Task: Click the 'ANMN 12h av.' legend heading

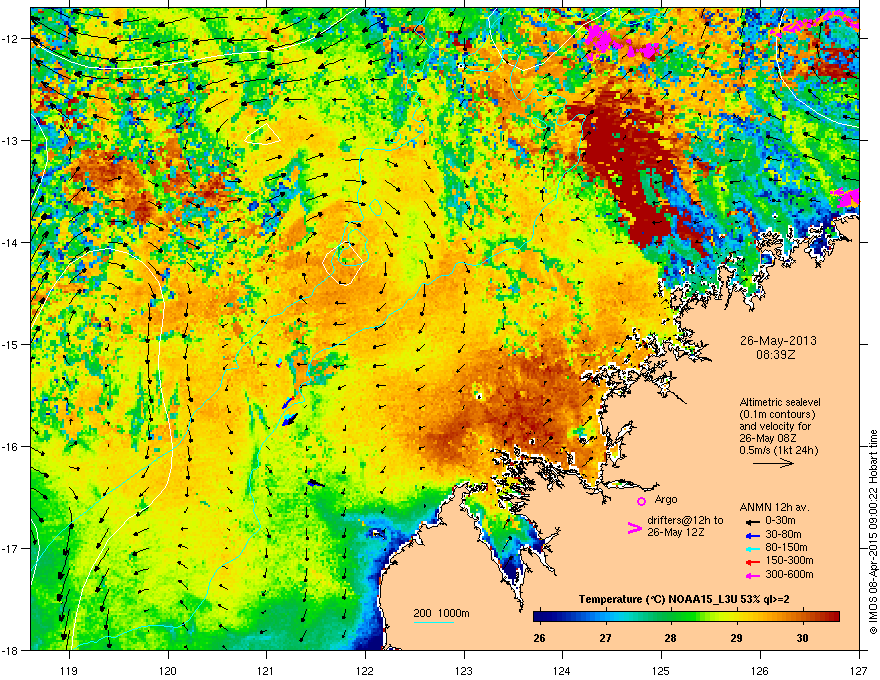Action: click(x=774, y=507)
